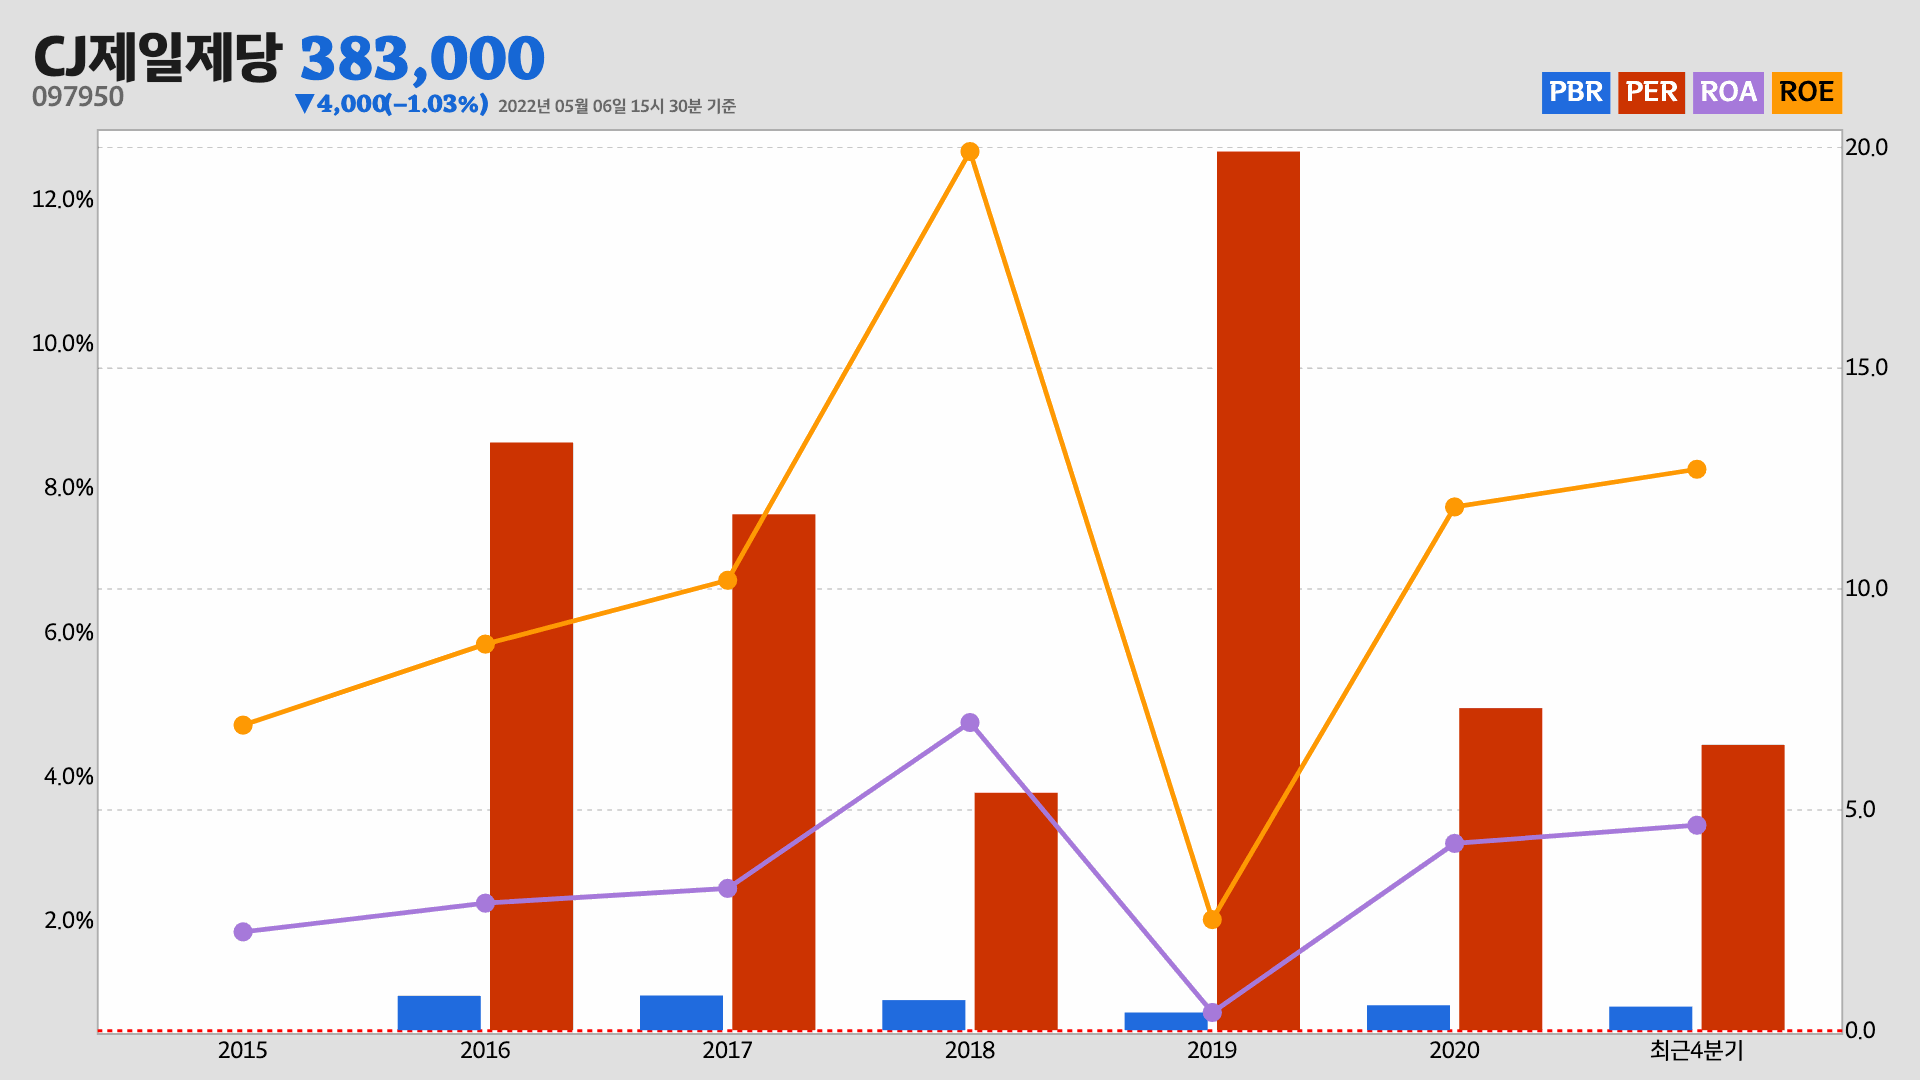Click the 2018 x-axis label
Image resolution: width=1920 pixels, height=1080 pixels.
[x=970, y=1050]
